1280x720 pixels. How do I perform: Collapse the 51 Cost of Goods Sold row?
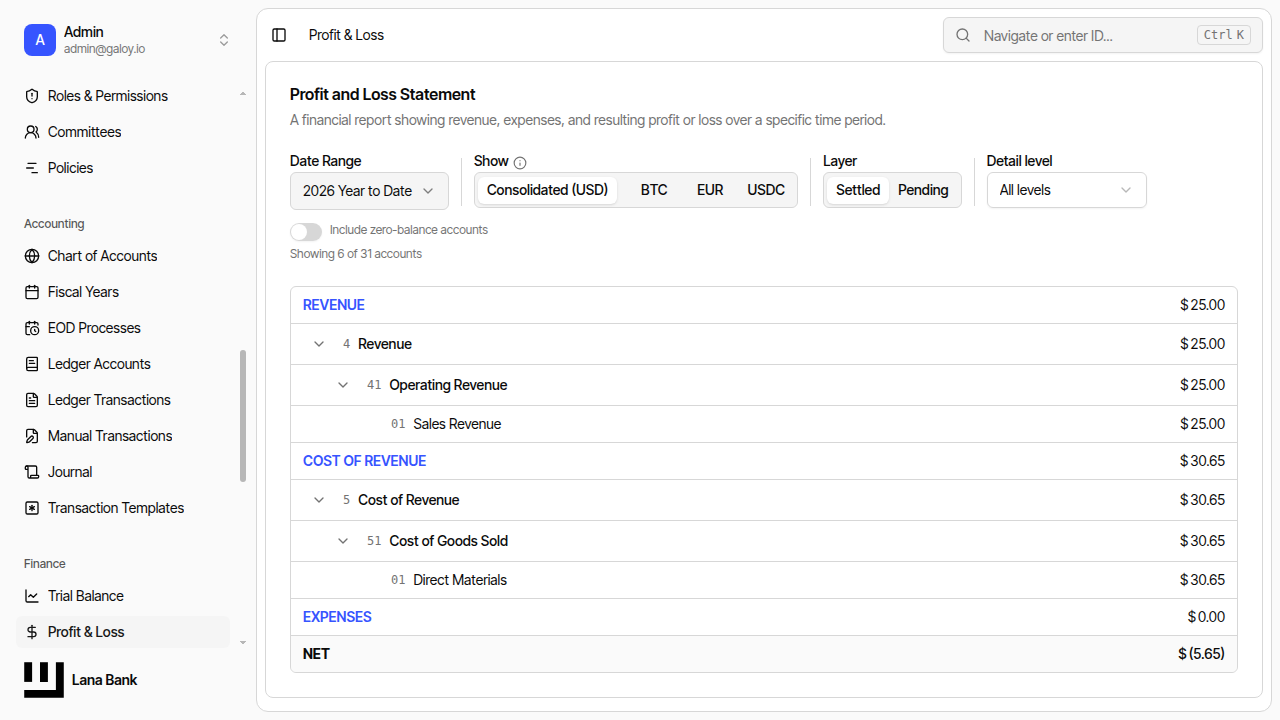coord(343,541)
